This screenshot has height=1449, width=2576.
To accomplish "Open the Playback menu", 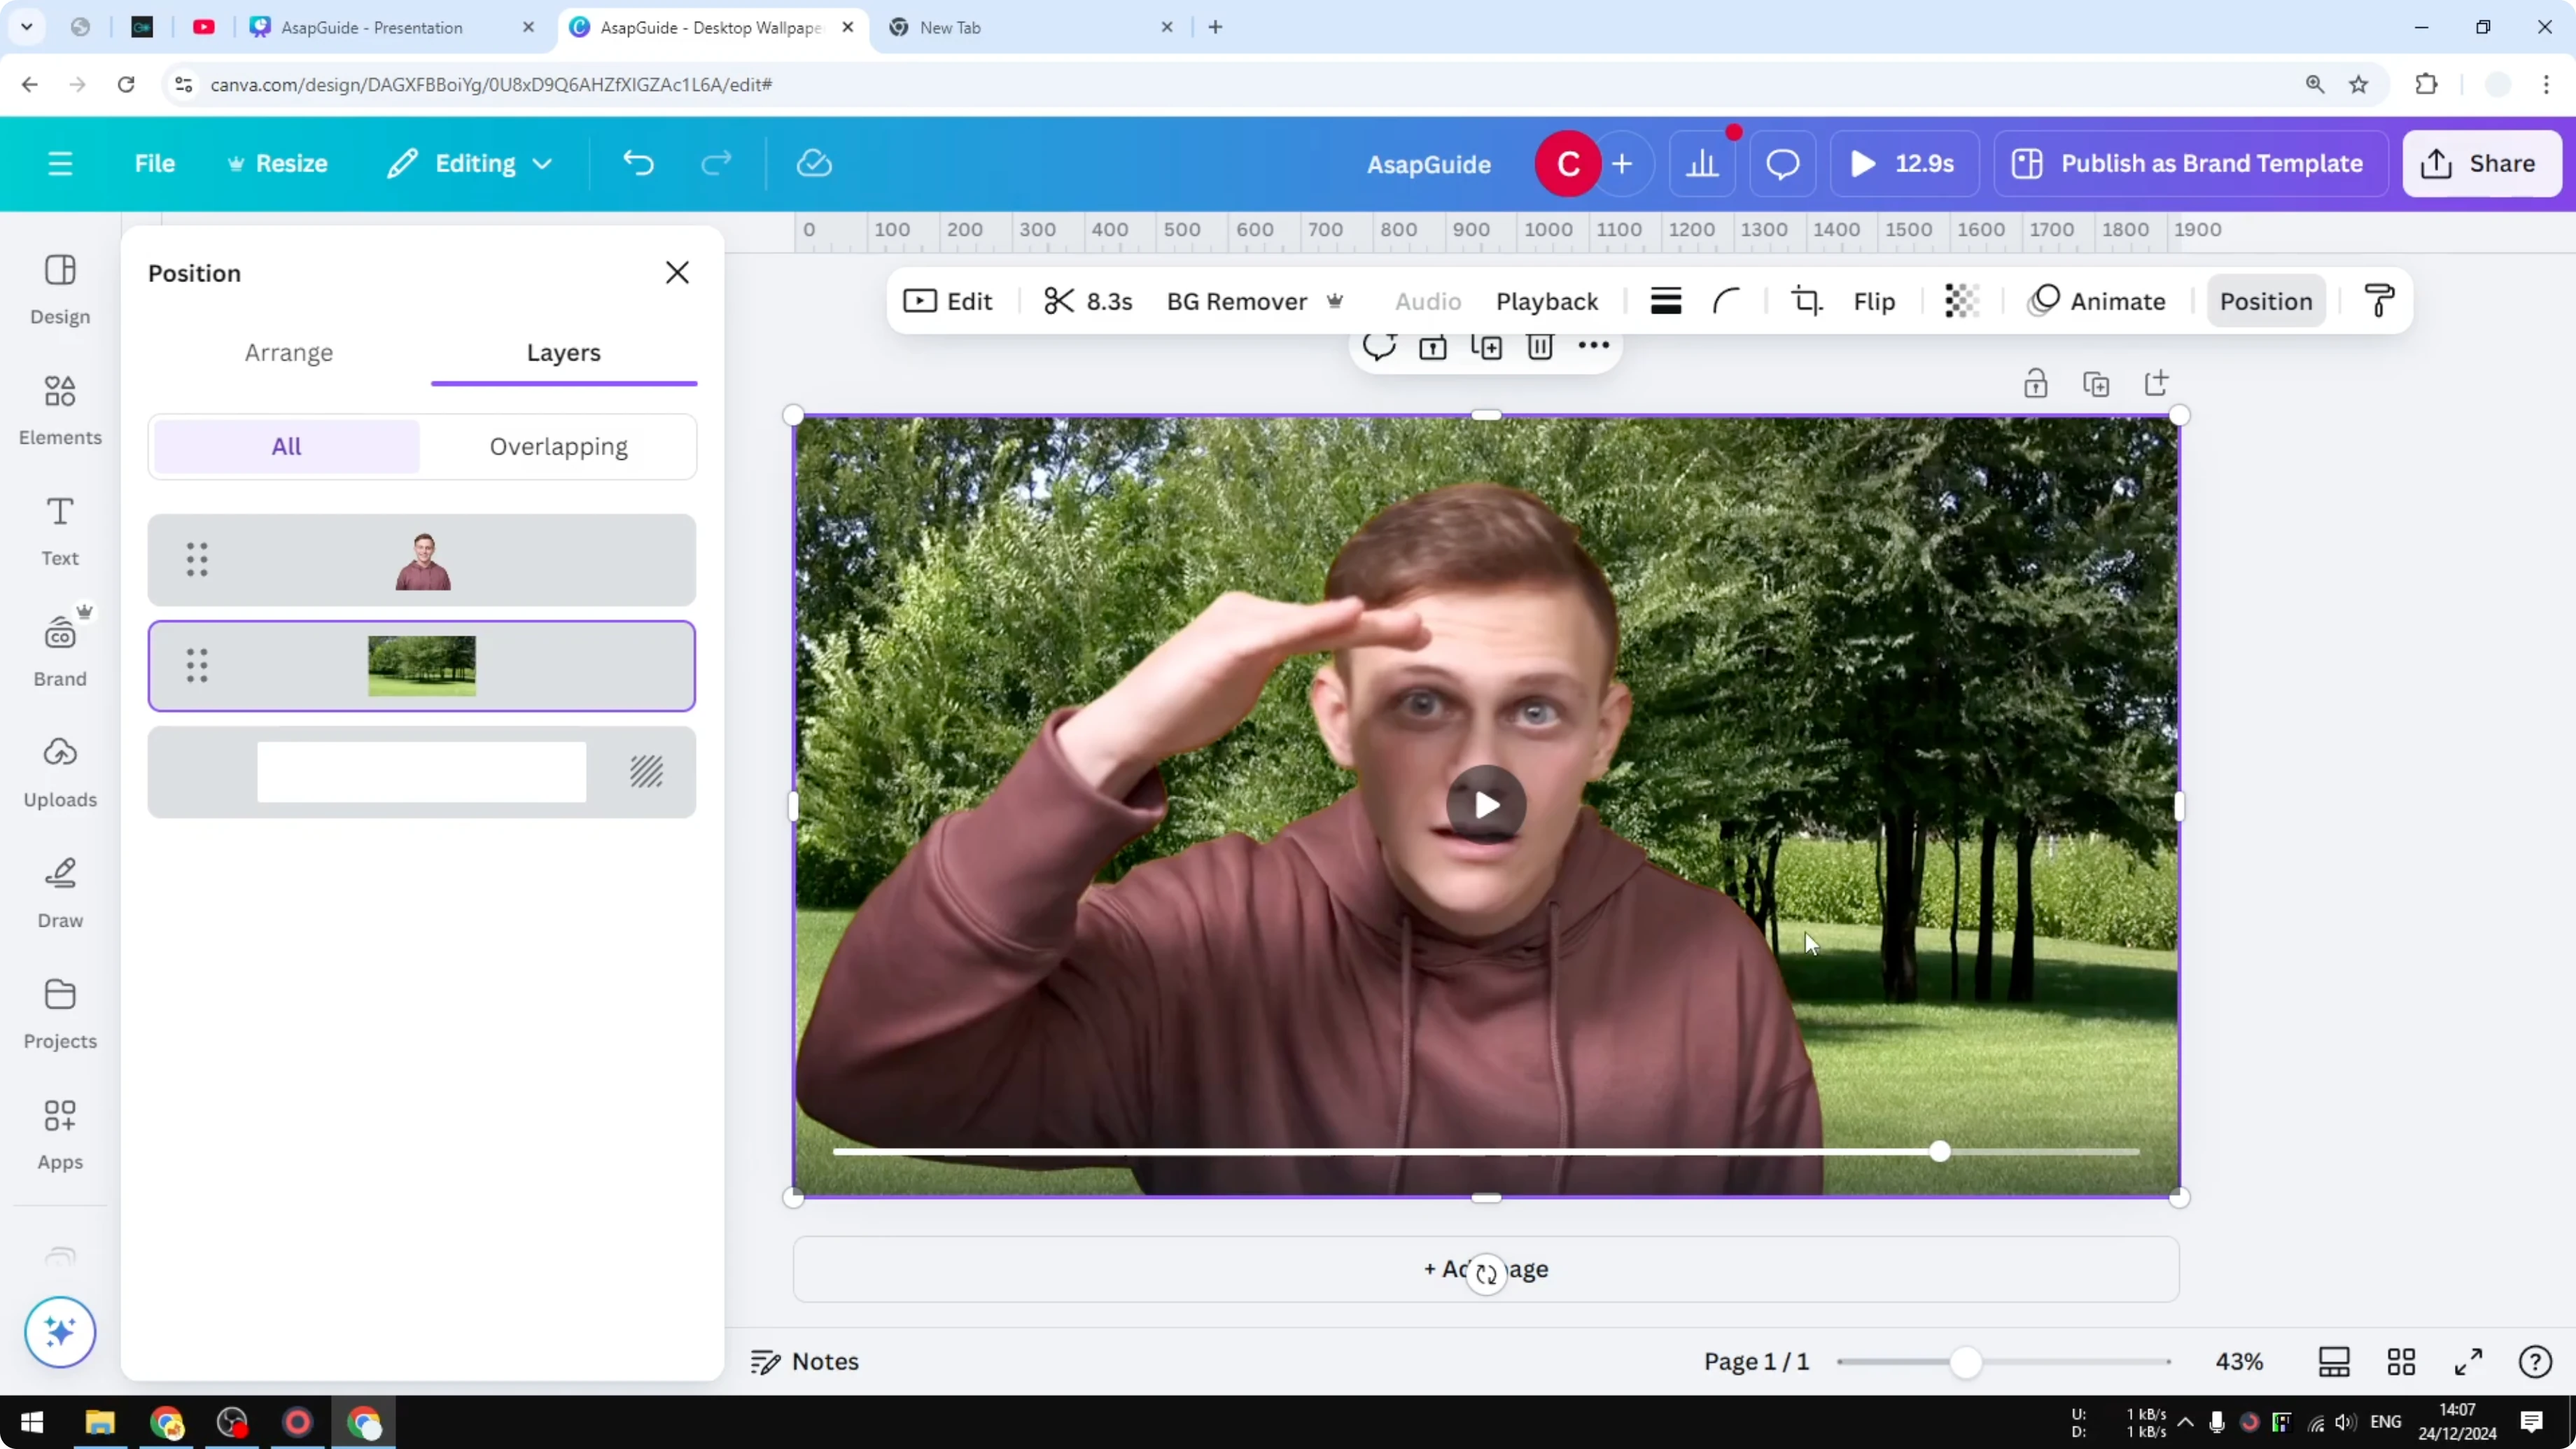I will click(1546, 301).
